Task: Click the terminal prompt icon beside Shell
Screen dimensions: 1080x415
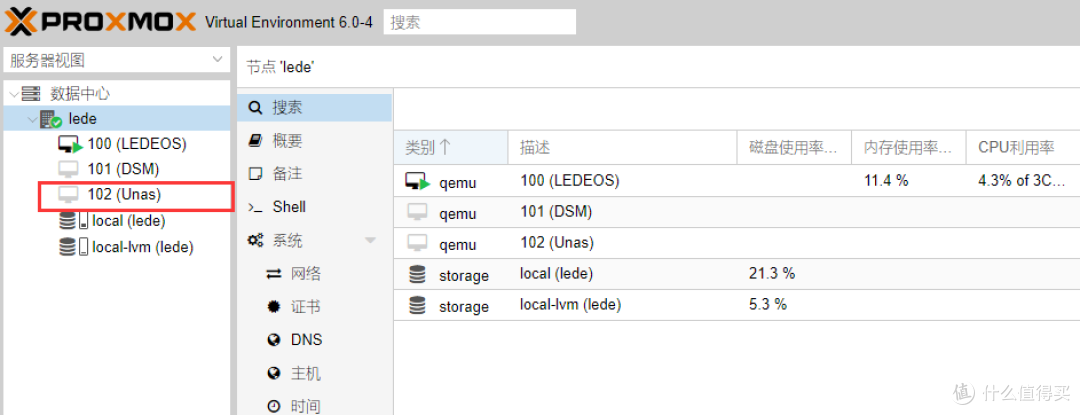Action: click(x=255, y=207)
